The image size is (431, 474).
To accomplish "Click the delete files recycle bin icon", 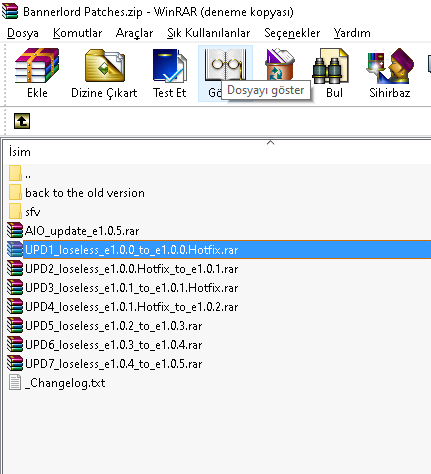I will pyautogui.click(x=279, y=64).
